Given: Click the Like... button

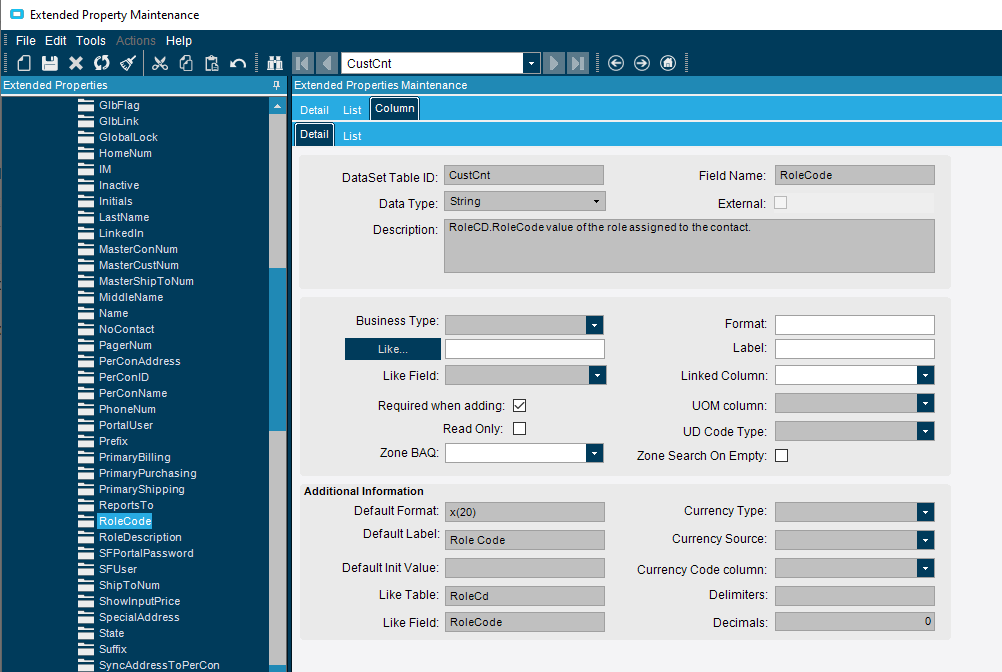Looking at the screenshot, I should (392, 349).
